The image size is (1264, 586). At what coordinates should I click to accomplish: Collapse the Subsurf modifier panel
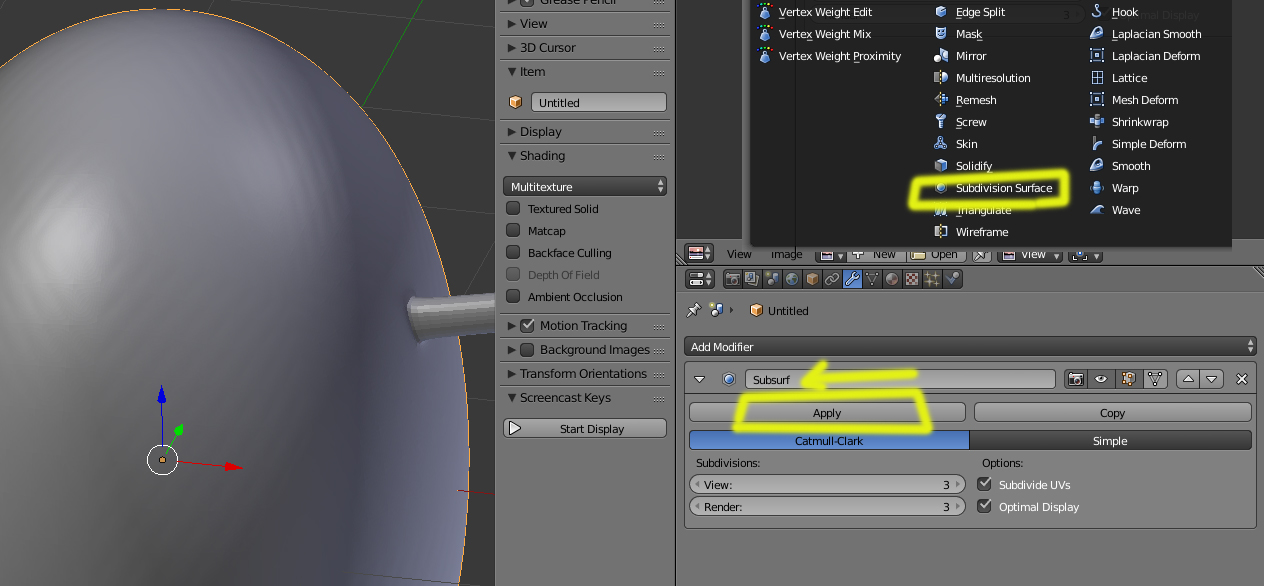(700, 379)
